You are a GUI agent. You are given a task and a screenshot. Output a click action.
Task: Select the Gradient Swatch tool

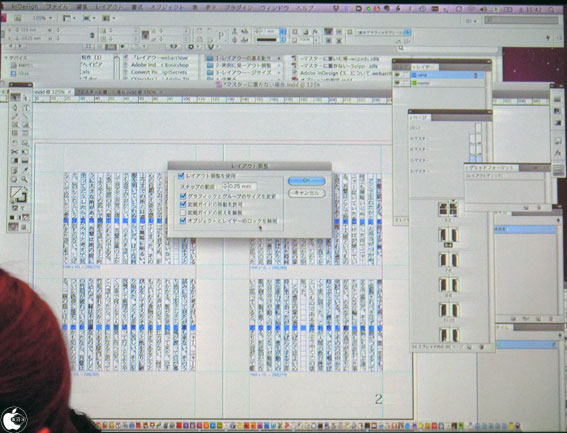[15, 161]
